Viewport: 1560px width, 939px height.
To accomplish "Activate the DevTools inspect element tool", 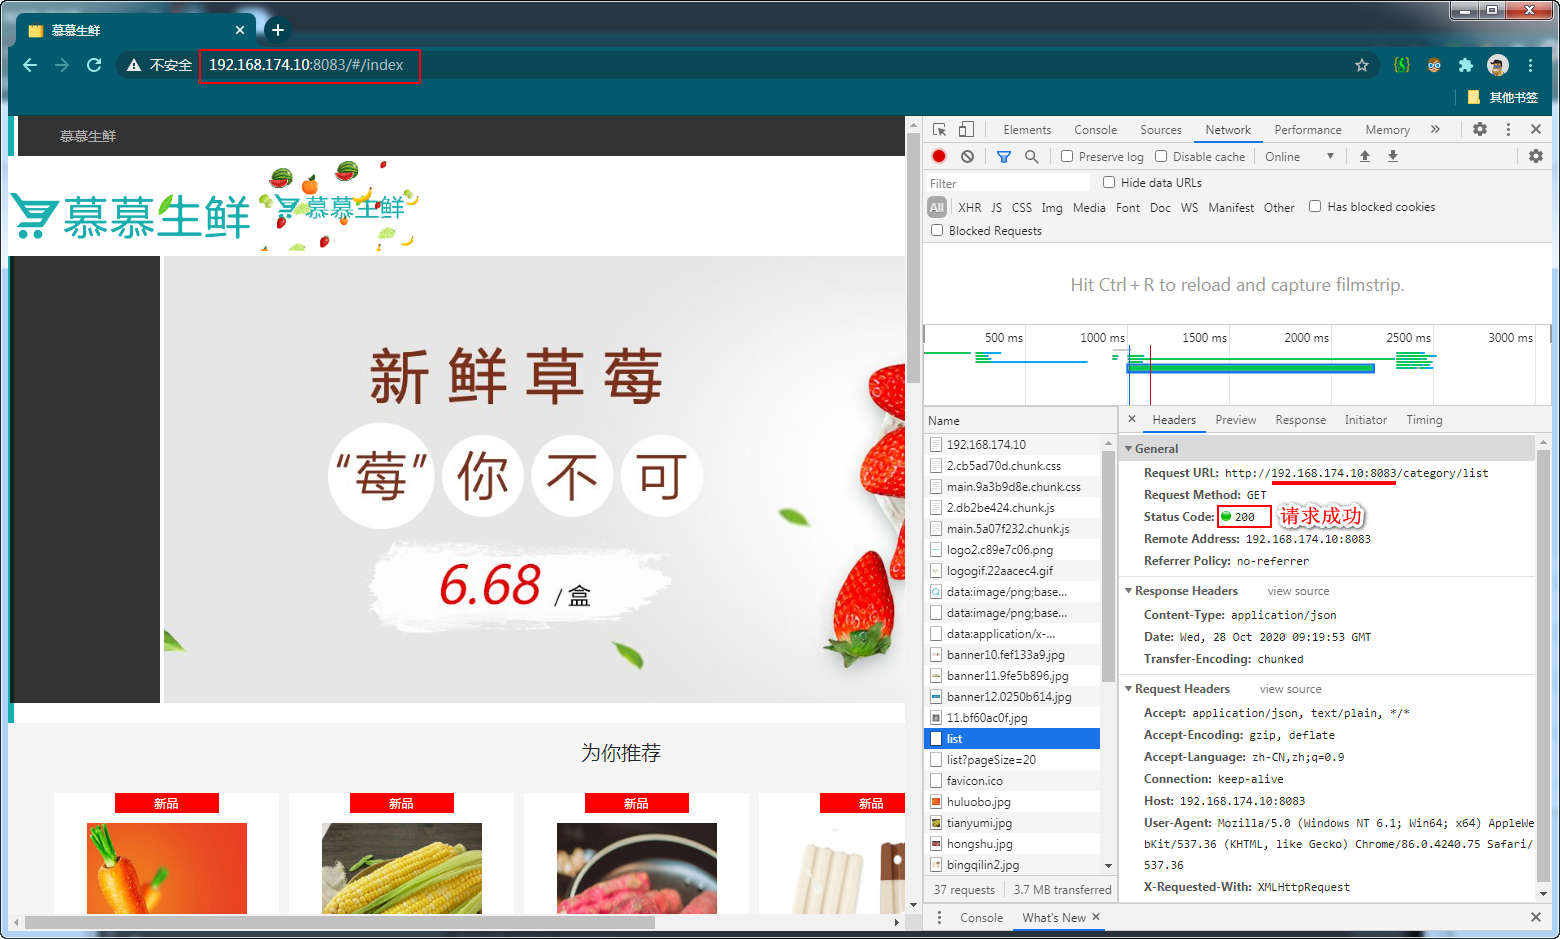I will pyautogui.click(x=939, y=130).
